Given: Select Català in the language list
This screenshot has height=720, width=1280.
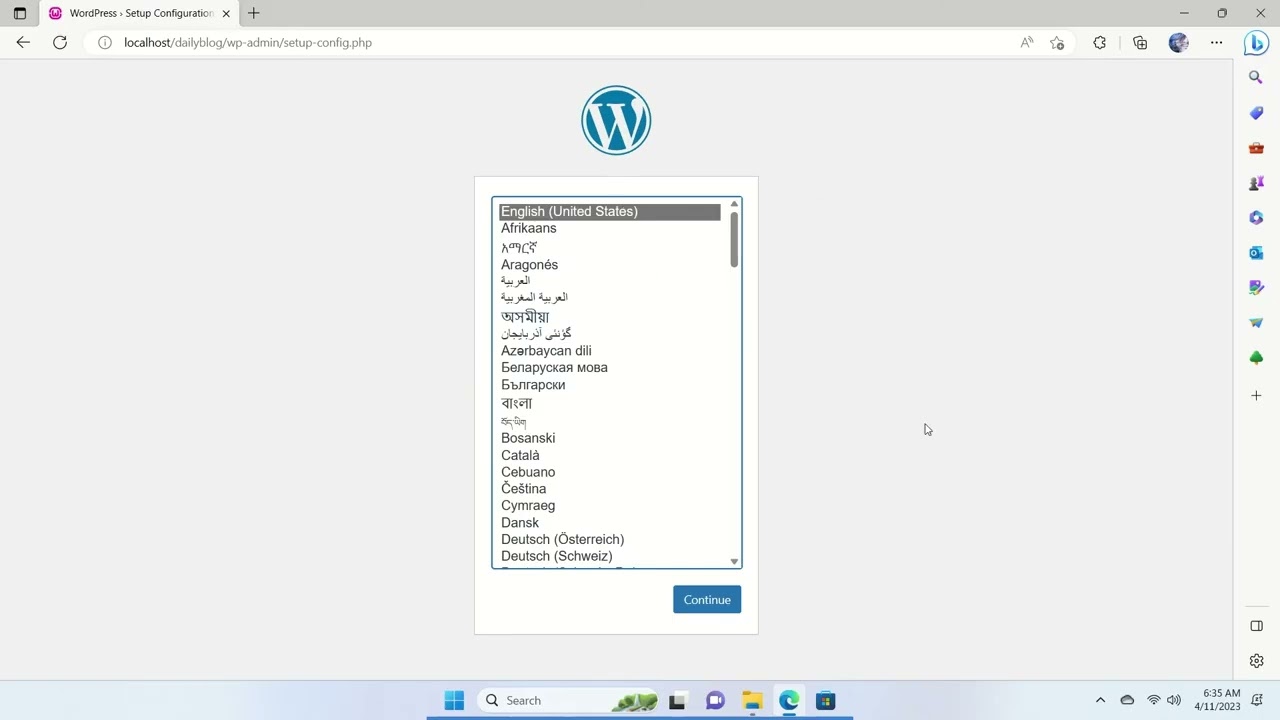Looking at the screenshot, I should (610, 455).
